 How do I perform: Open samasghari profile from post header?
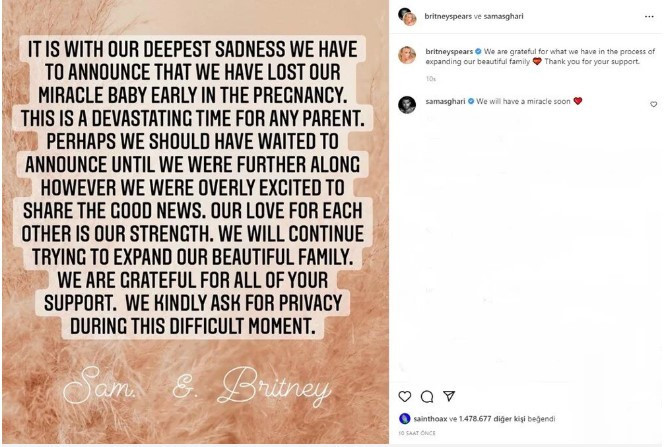(503, 16)
